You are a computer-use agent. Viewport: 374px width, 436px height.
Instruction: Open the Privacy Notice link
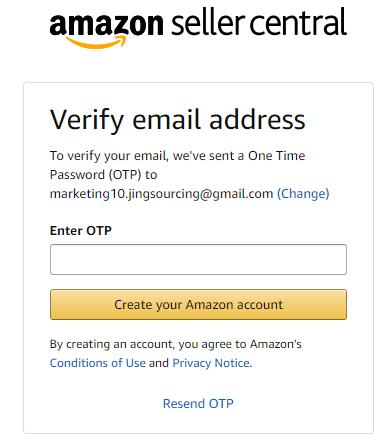pyautogui.click(x=211, y=363)
